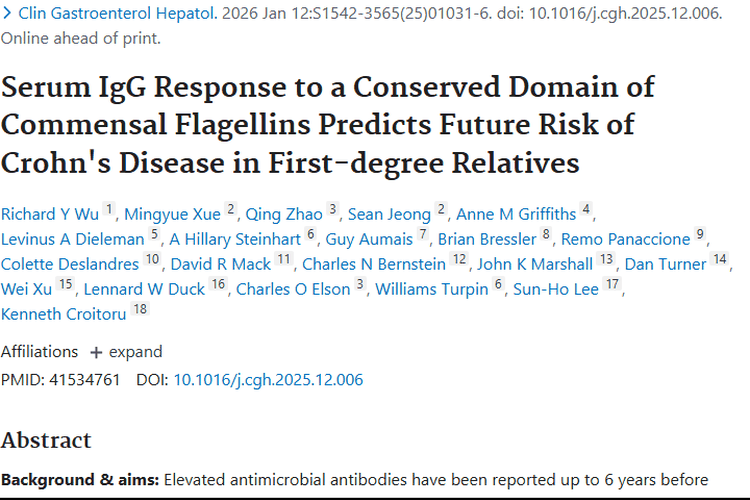The width and height of the screenshot is (750, 500).
Task: Open author Richard Y Wu
Action: tap(50, 213)
